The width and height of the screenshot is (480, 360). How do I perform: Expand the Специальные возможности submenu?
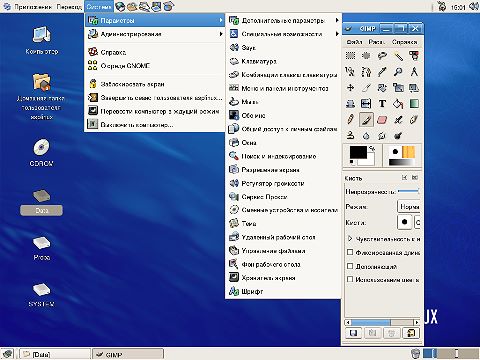click(x=284, y=34)
